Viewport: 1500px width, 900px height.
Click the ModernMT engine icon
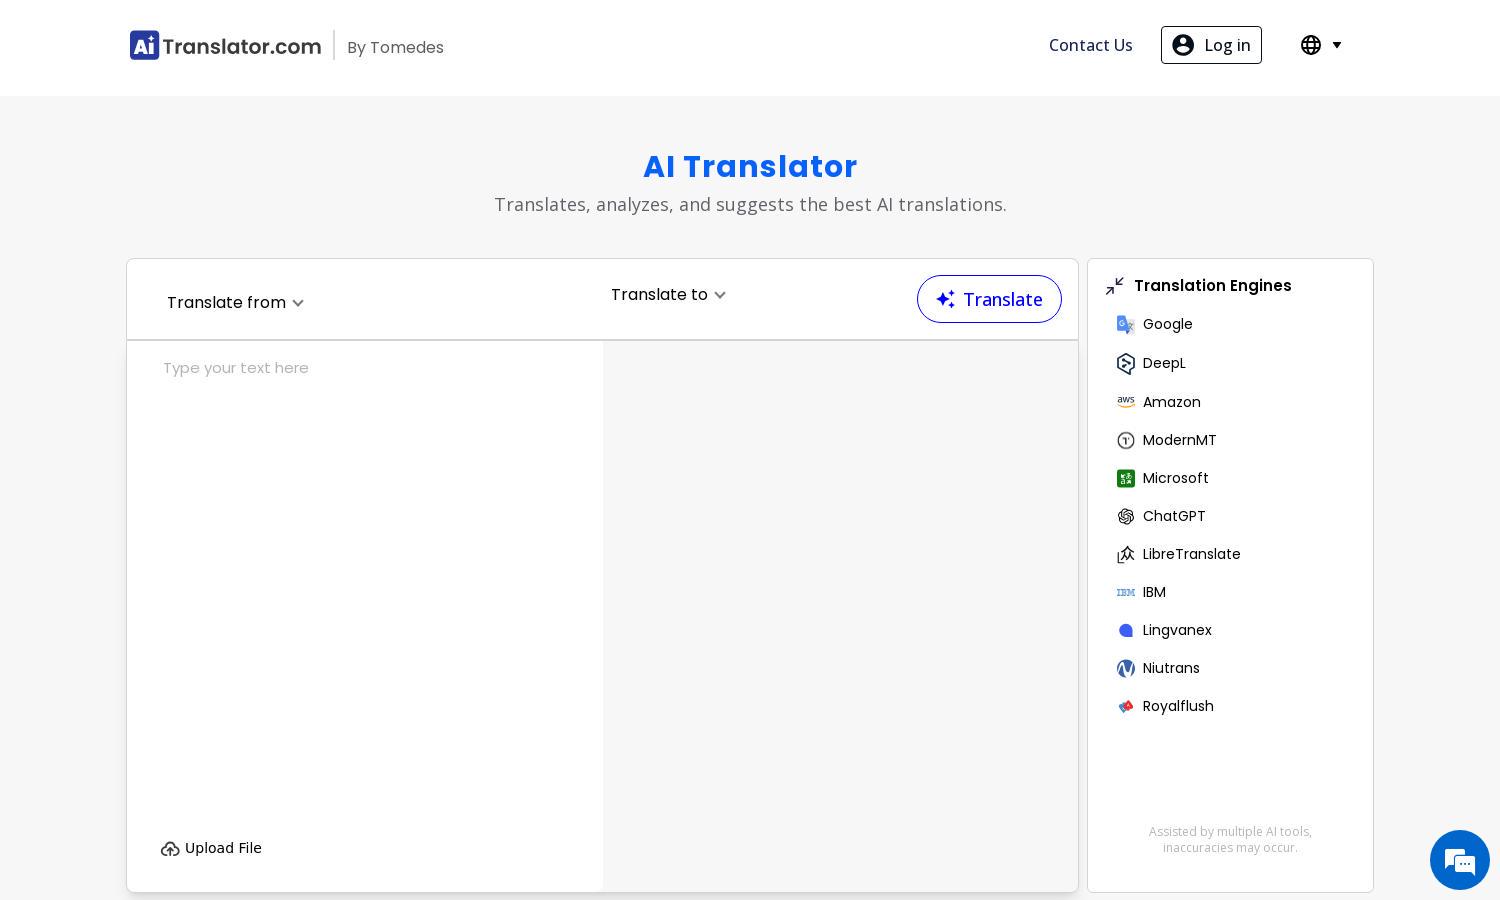click(1126, 440)
